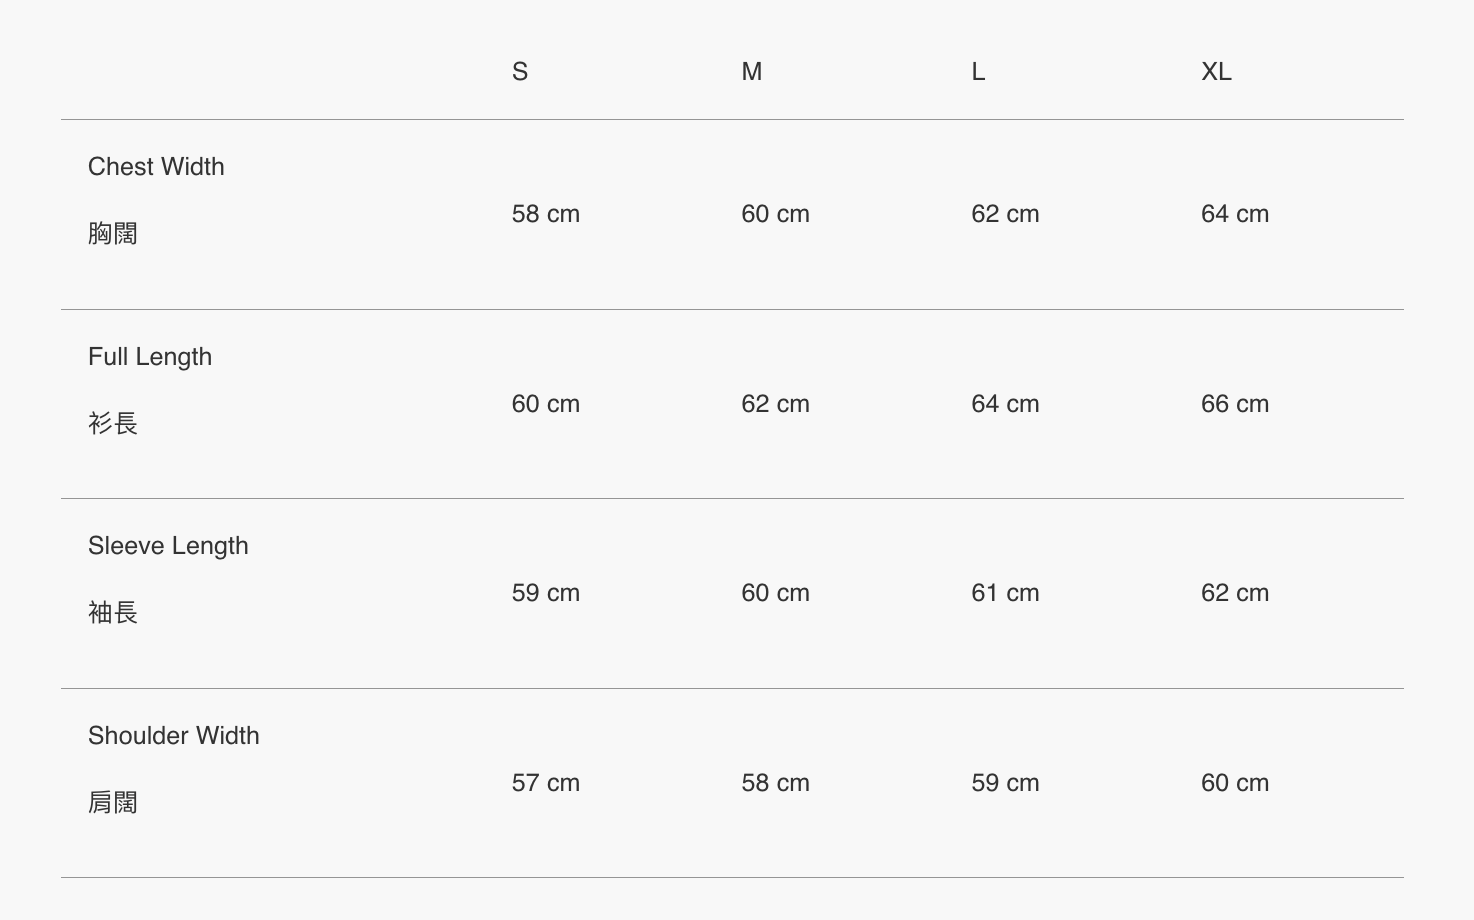The width and height of the screenshot is (1474, 920).
Task: Click the Chinese label 胸闊
Action: pos(113,234)
